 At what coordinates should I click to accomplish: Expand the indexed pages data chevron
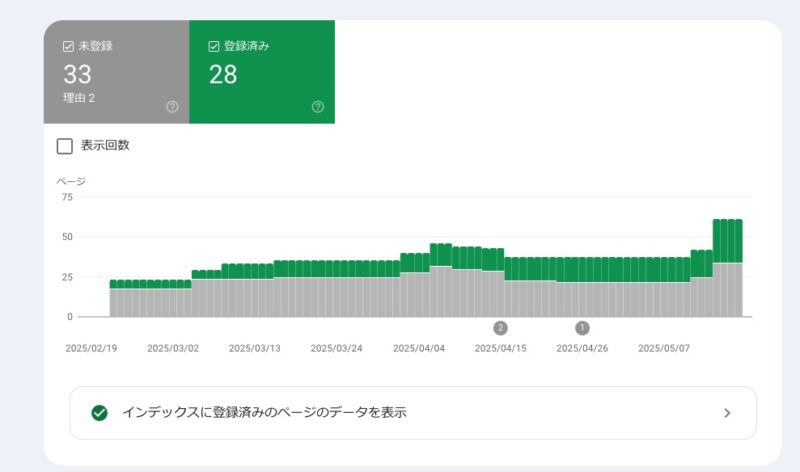727,413
